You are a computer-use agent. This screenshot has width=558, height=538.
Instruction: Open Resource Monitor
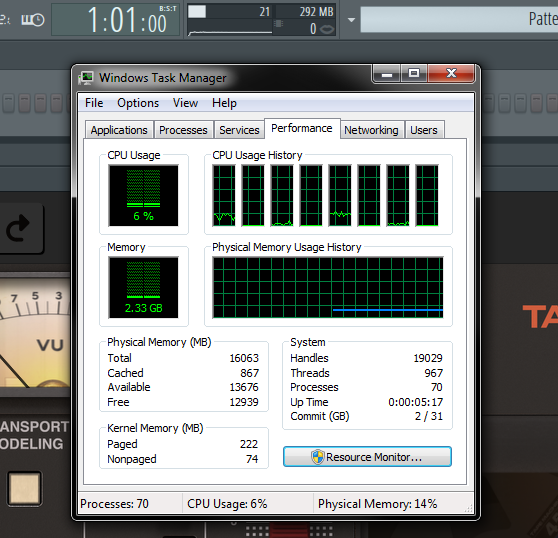(x=367, y=457)
